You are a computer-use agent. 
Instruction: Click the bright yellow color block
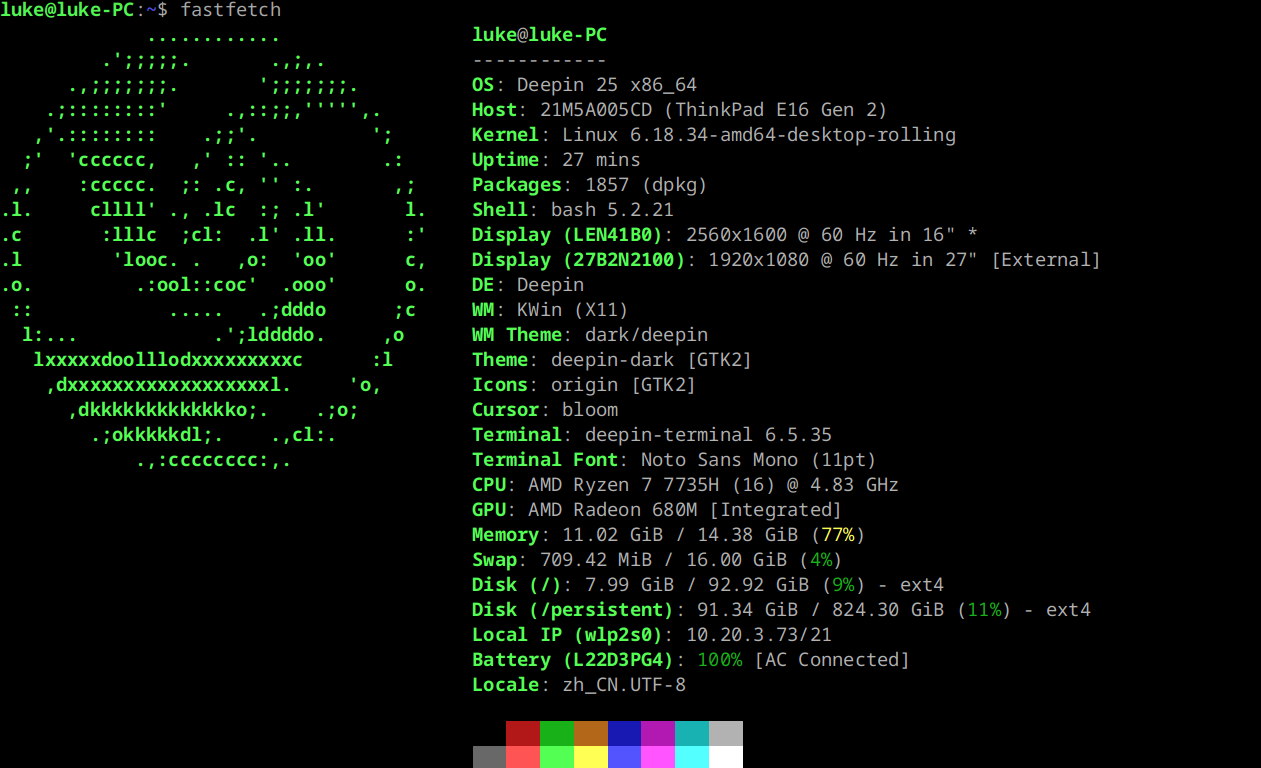click(x=591, y=757)
